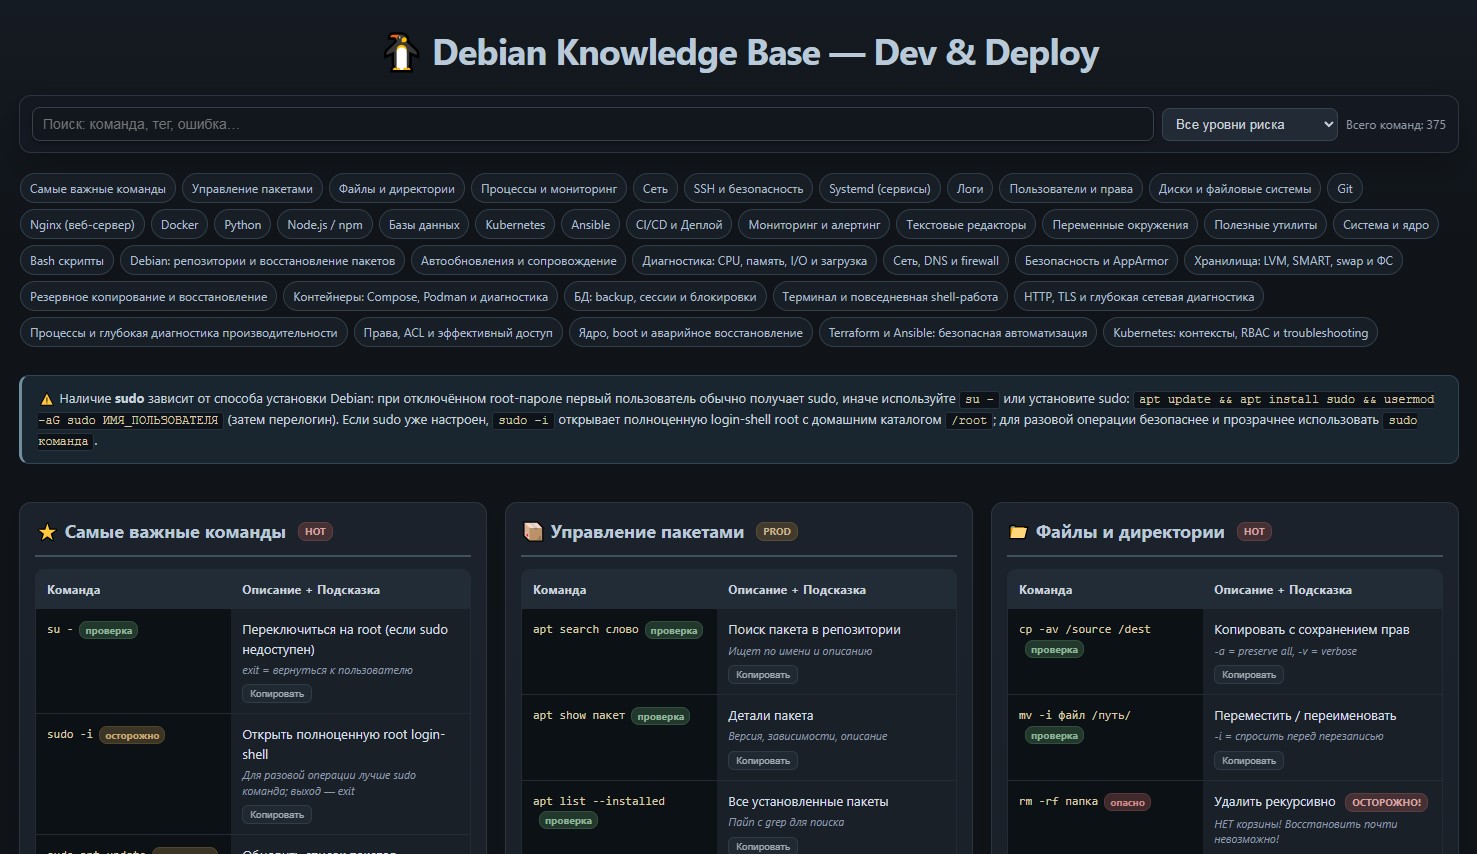
Task: Click the PROD badge on Управление пакетами
Action: [777, 532]
